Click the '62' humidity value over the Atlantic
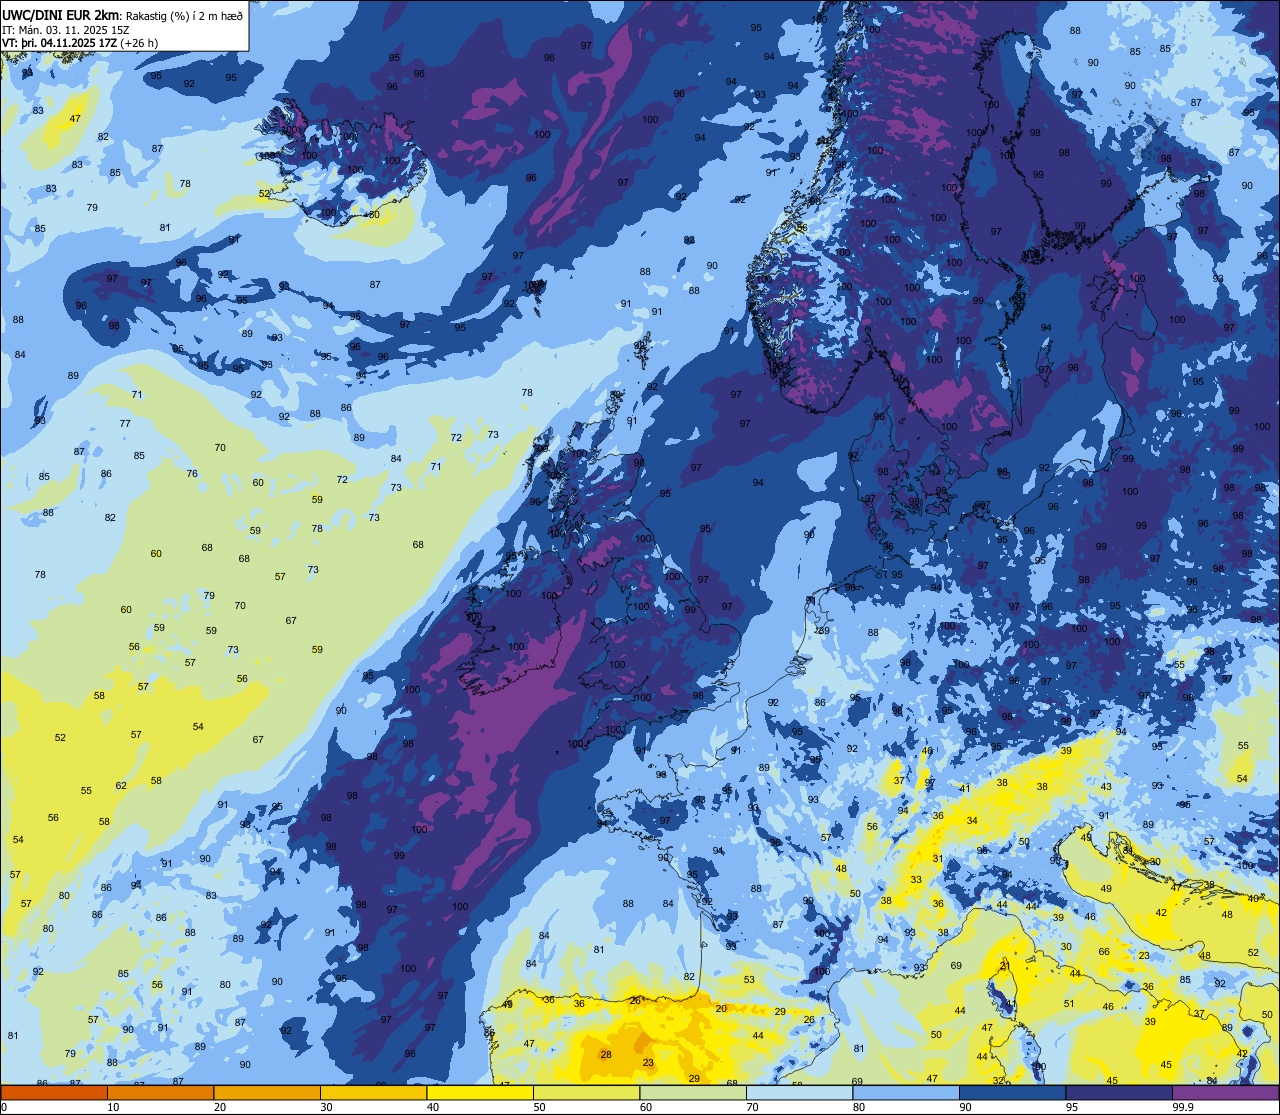Viewport: 1280px width, 1115px height. tap(121, 785)
